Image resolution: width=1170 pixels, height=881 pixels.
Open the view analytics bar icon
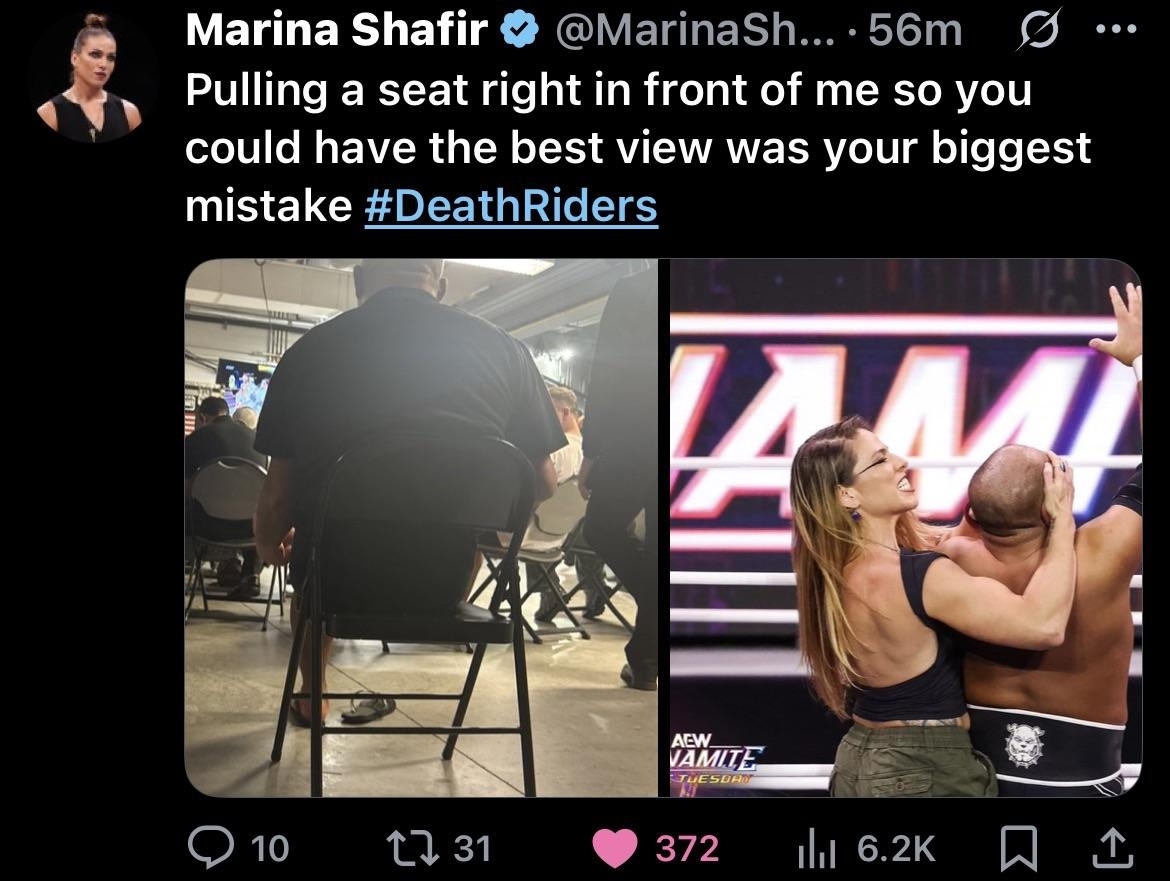coord(817,849)
